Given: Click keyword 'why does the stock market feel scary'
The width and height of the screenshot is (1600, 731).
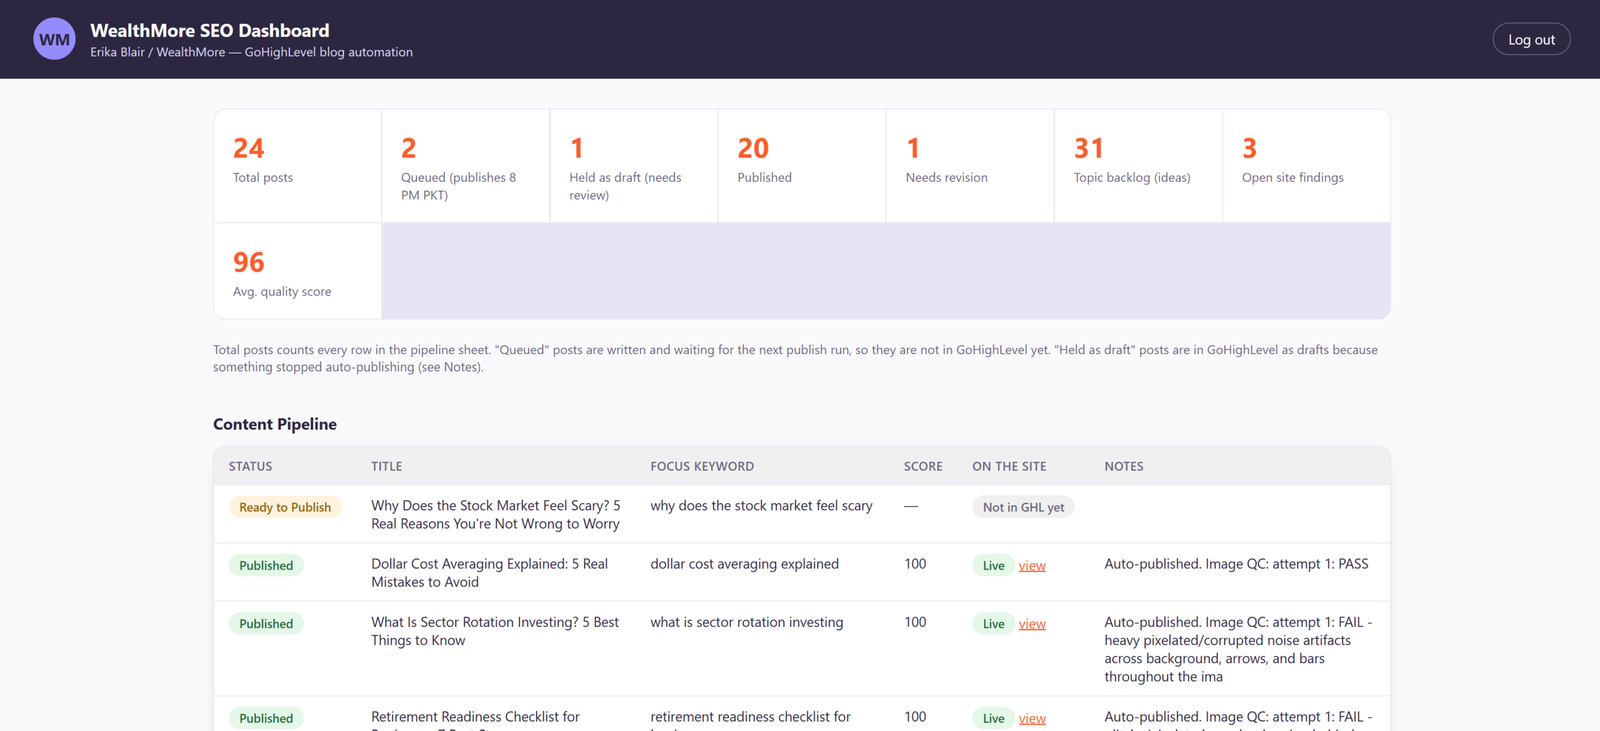Looking at the screenshot, I should (x=761, y=506).
